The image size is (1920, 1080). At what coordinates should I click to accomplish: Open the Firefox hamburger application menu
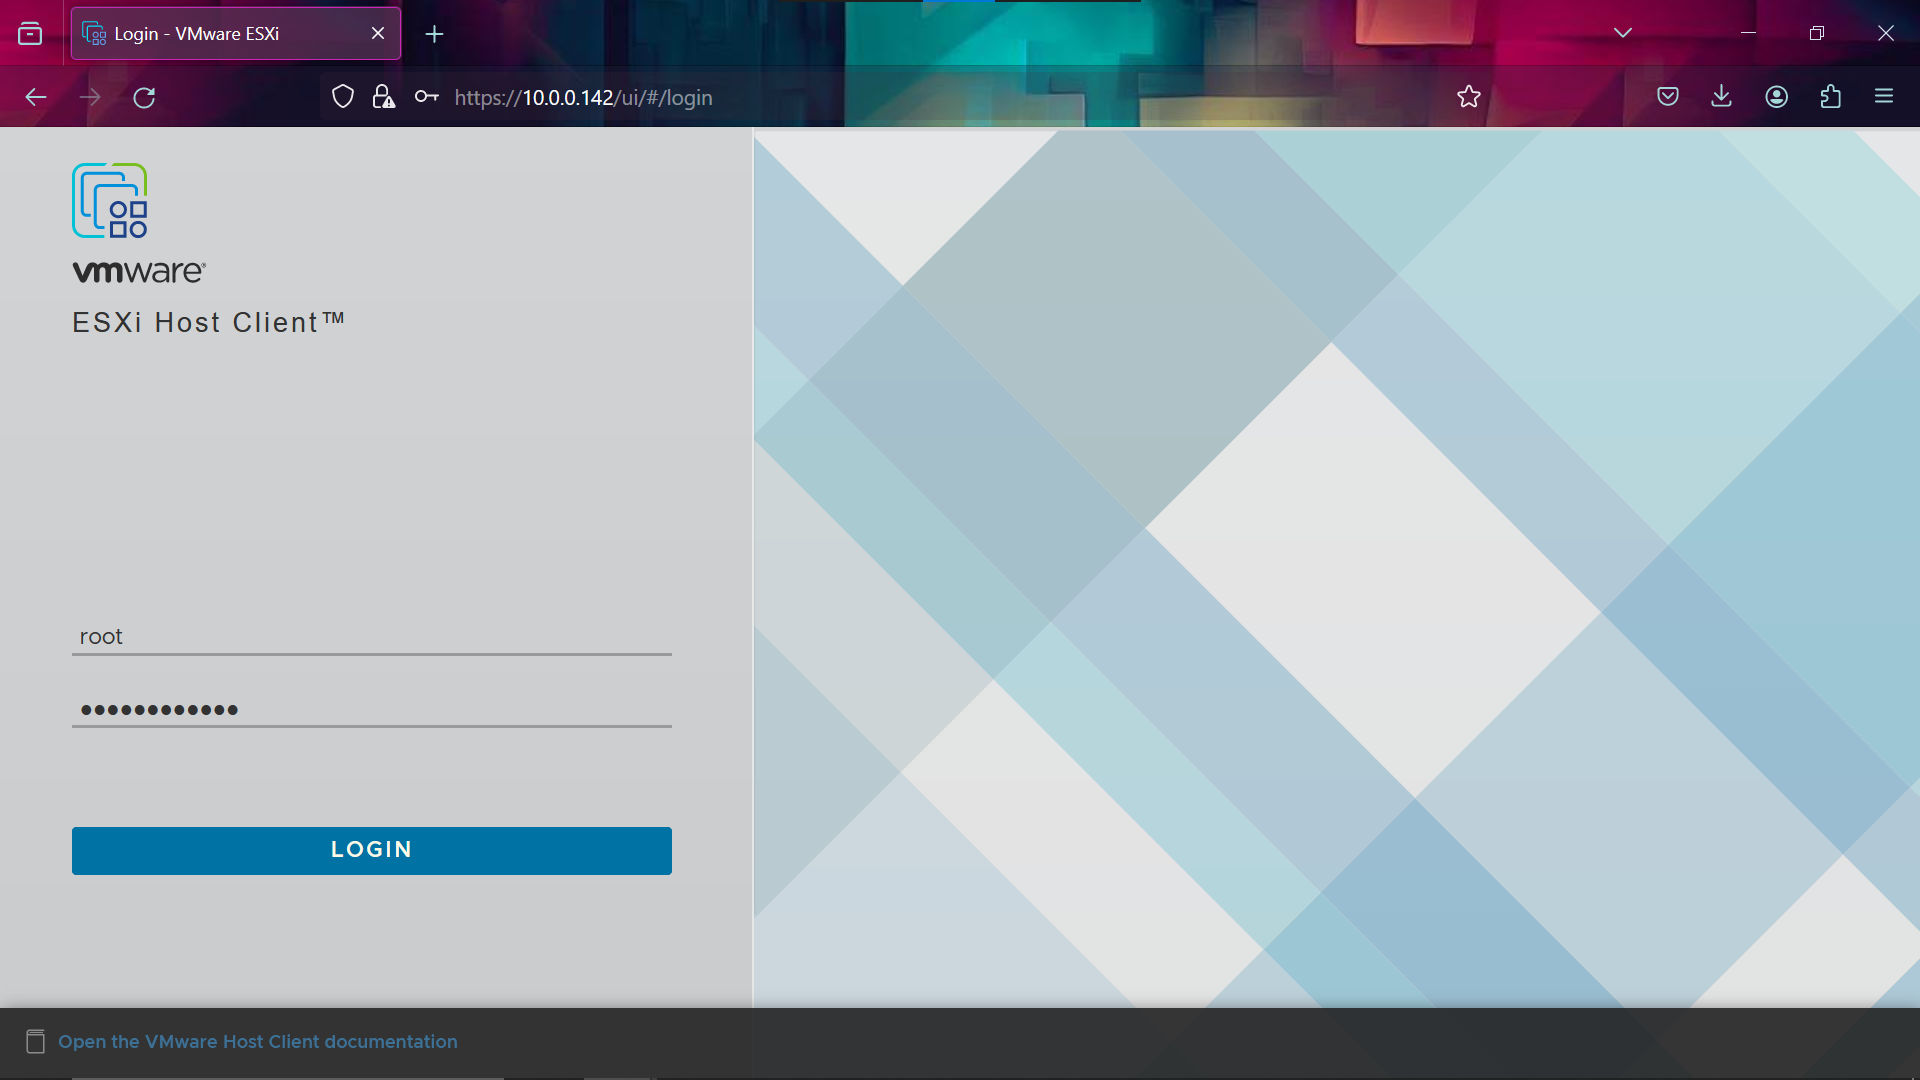click(1884, 97)
